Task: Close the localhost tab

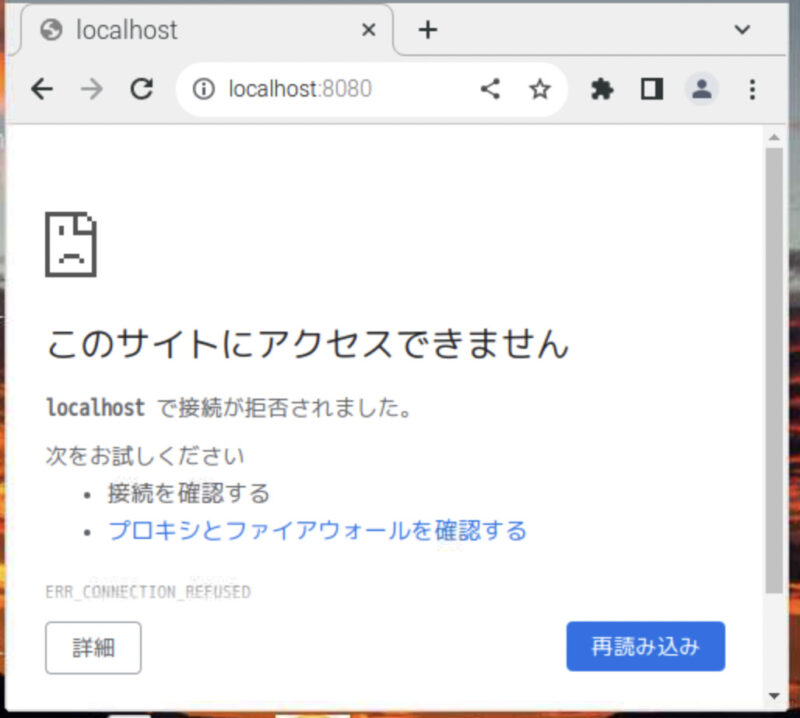Action: [x=368, y=30]
